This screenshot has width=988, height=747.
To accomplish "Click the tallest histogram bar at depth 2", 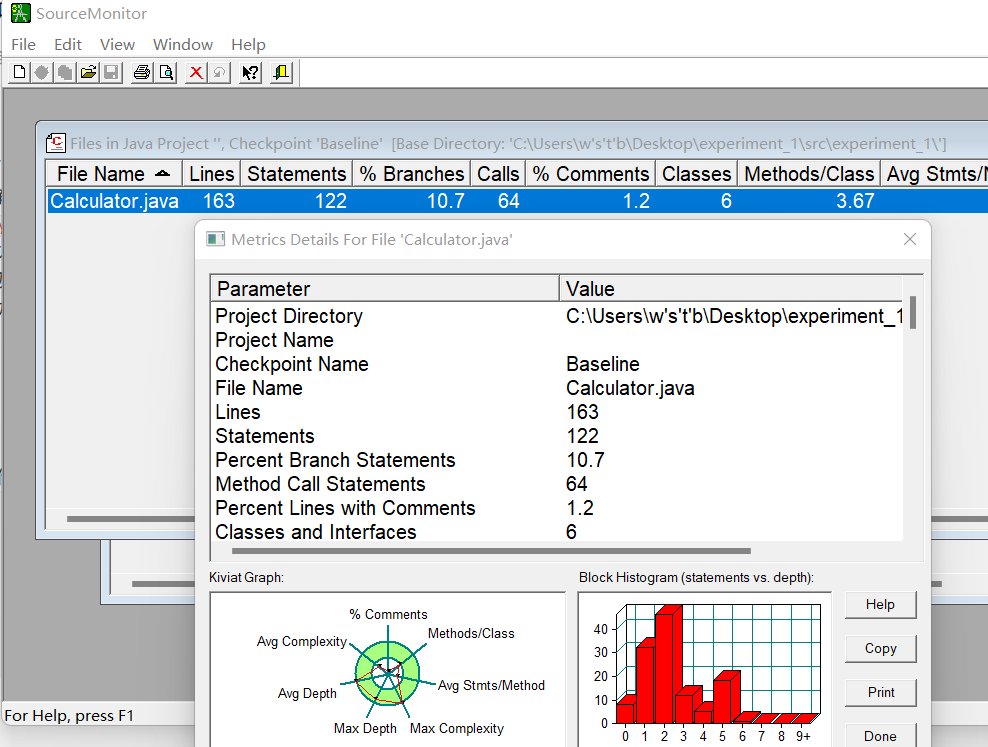I will (667, 665).
